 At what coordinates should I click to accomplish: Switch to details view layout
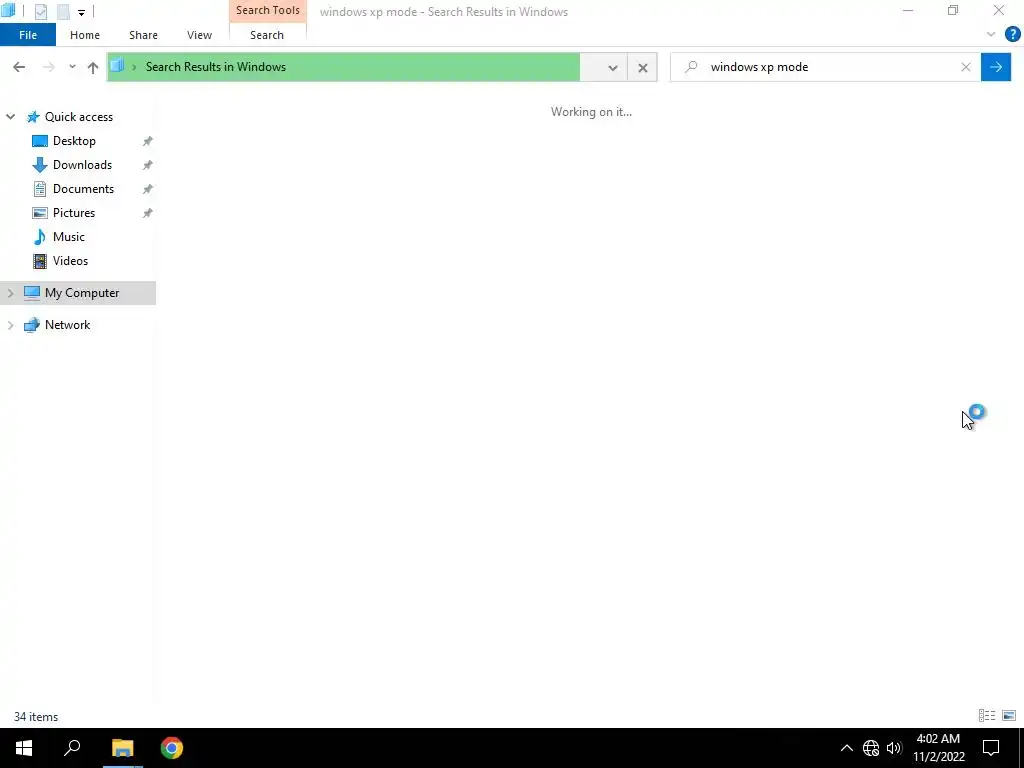click(987, 716)
